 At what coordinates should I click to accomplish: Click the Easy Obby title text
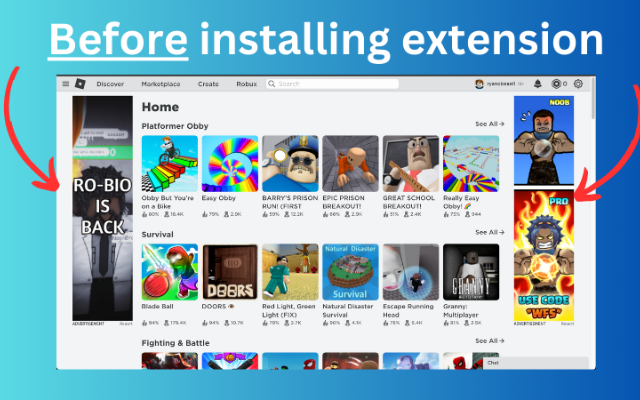(x=219, y=198)
